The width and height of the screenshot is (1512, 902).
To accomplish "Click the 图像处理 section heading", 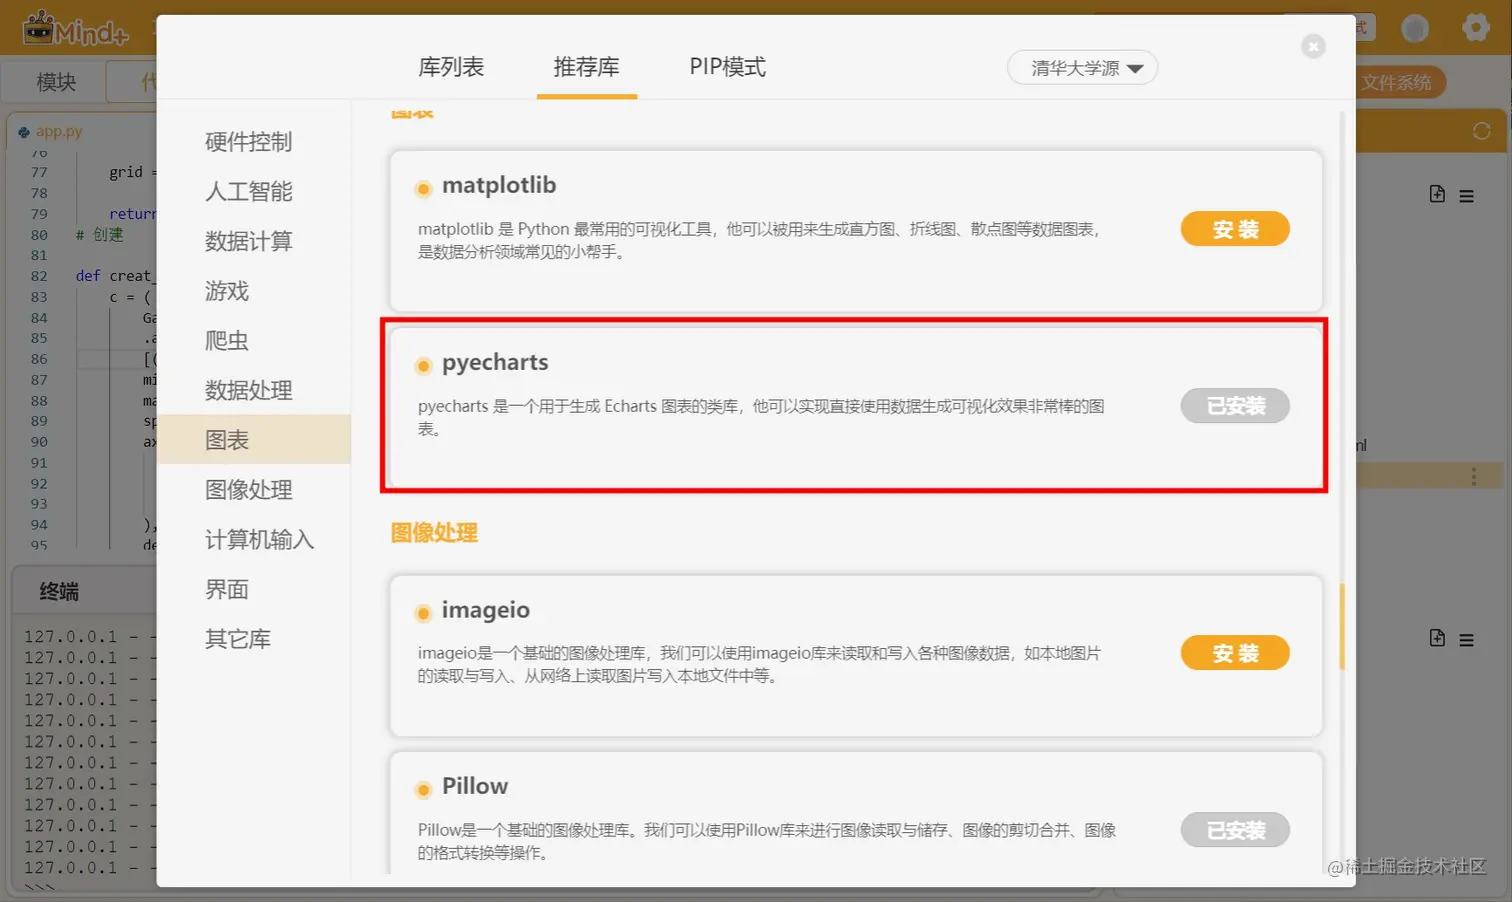I will coord(434,533).
